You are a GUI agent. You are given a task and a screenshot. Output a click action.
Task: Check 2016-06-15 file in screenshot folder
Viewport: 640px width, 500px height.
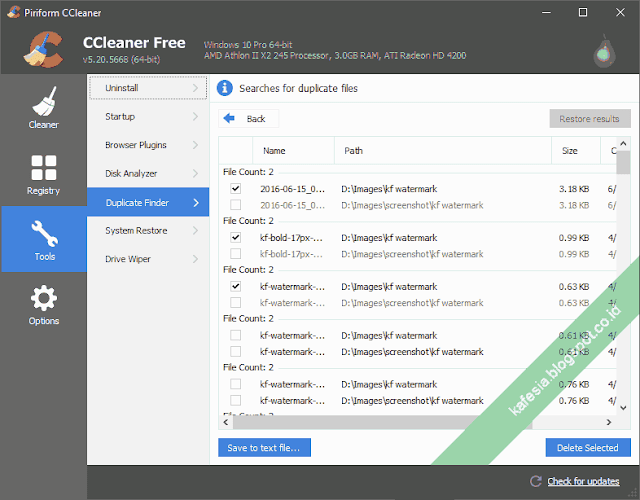pyautogui.click(x=236, y=205)
